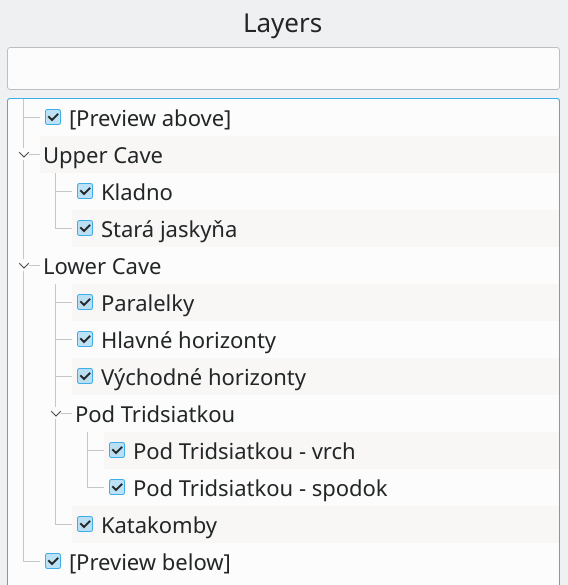Click the Layers filter text field
Viewport: 568px width, 585px height.
(x=284, y=68)
